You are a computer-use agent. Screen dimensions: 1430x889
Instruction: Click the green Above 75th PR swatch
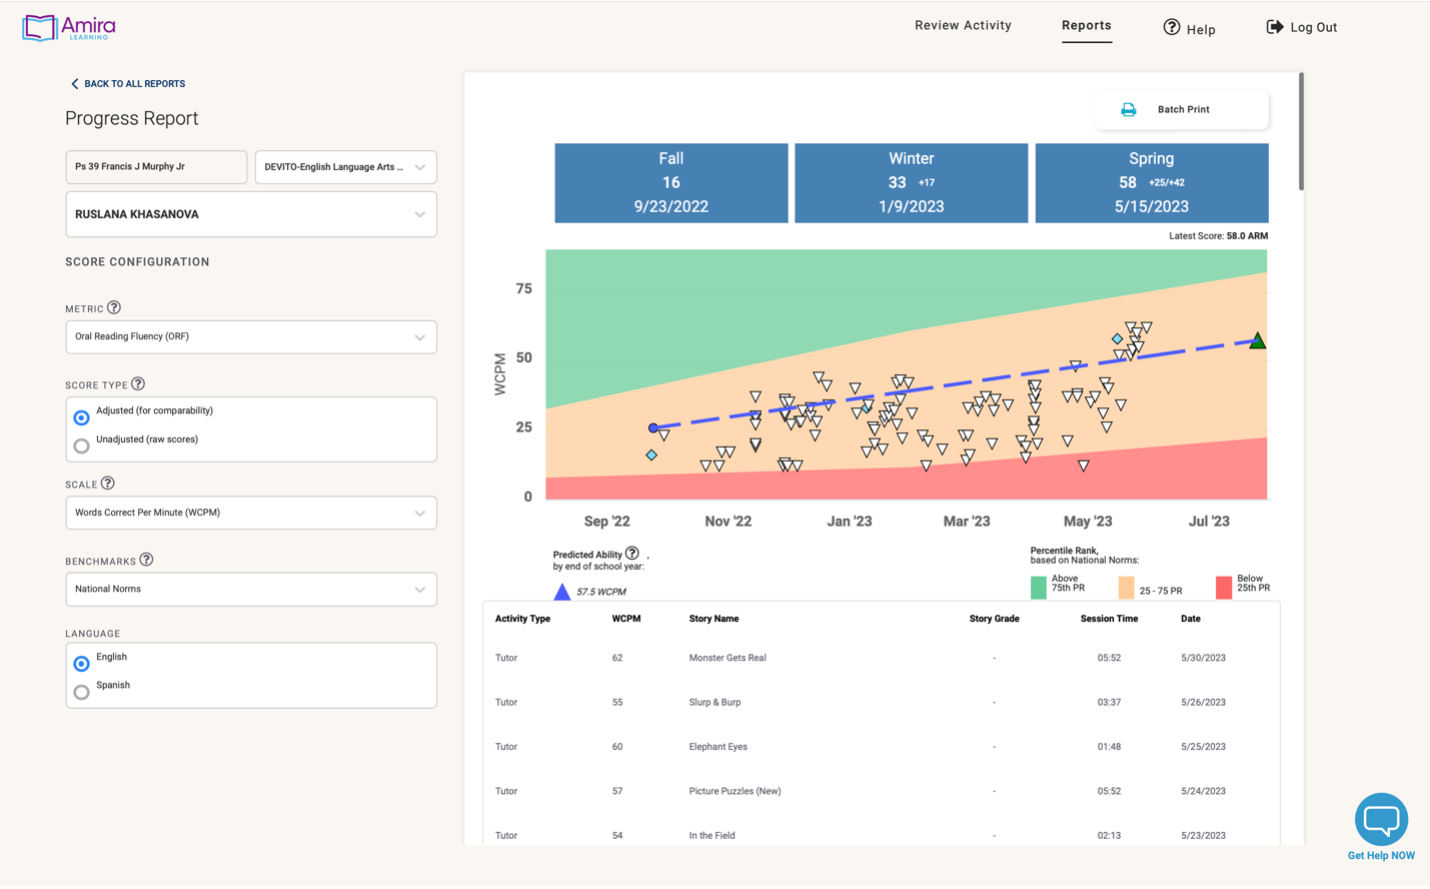pyautogui.click(x=1038, y=587)
